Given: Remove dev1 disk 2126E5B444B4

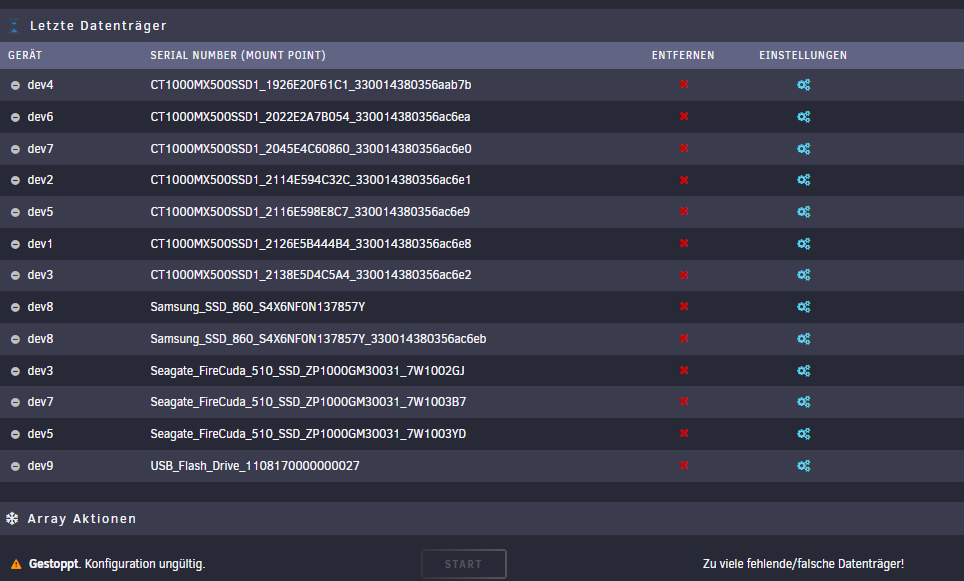Looking at the screenshot, I should 684,244.
